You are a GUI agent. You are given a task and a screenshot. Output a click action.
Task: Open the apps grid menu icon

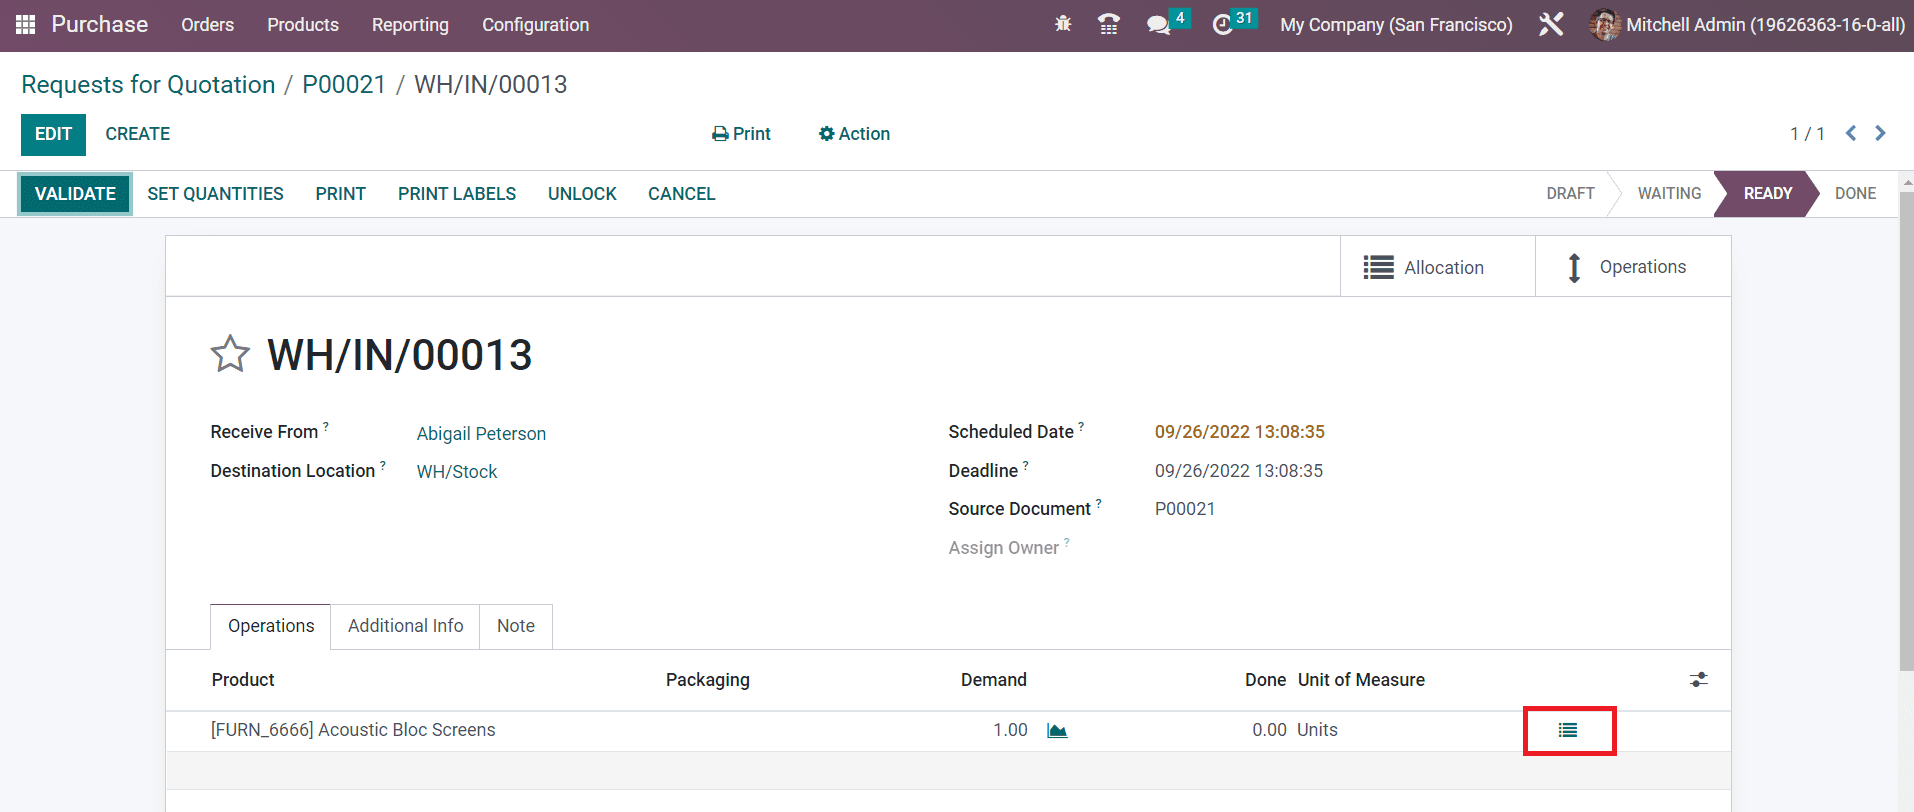coord(25,25)
